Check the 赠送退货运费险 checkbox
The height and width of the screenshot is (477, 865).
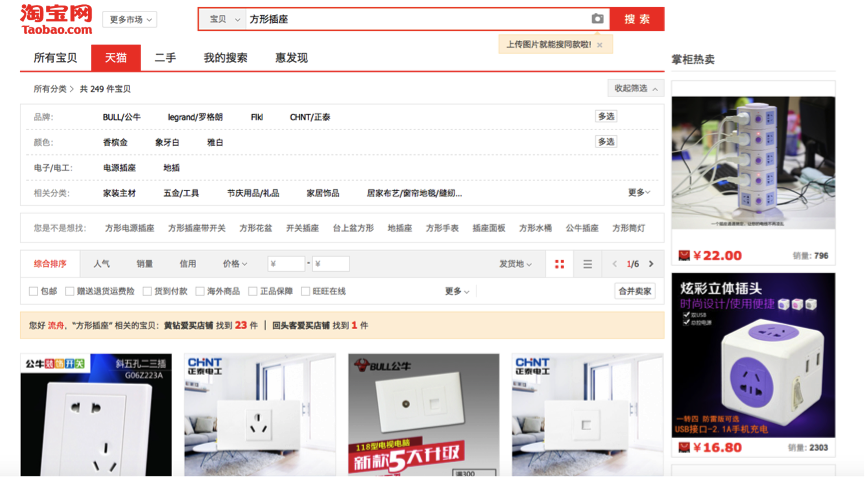[x=70, y=291]
